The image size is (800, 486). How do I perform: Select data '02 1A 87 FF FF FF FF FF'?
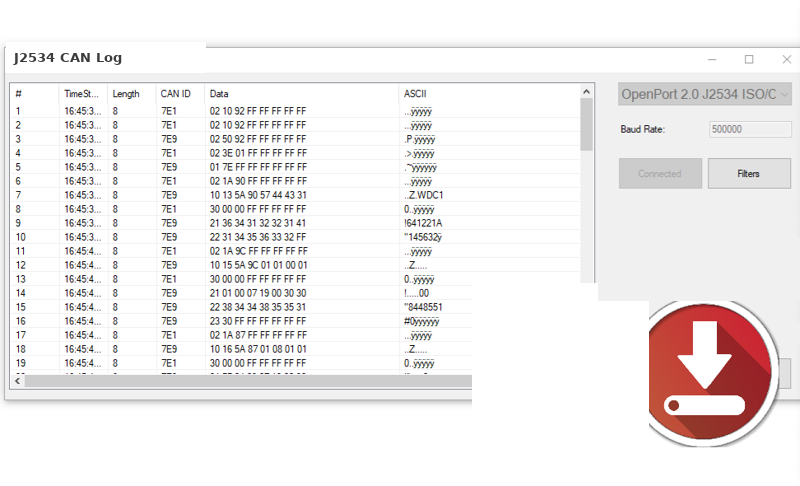(258, 335)
